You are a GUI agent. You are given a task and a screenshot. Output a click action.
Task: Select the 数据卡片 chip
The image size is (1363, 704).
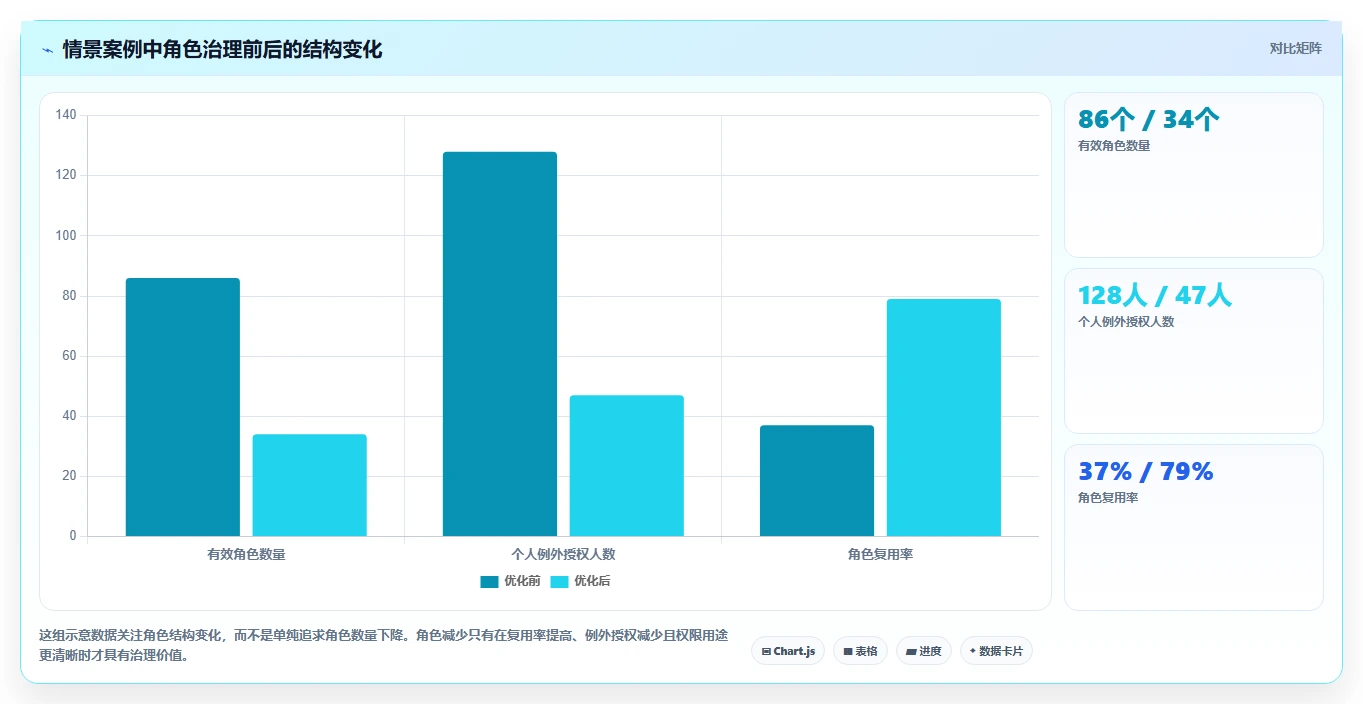click(x=996, y=651)
